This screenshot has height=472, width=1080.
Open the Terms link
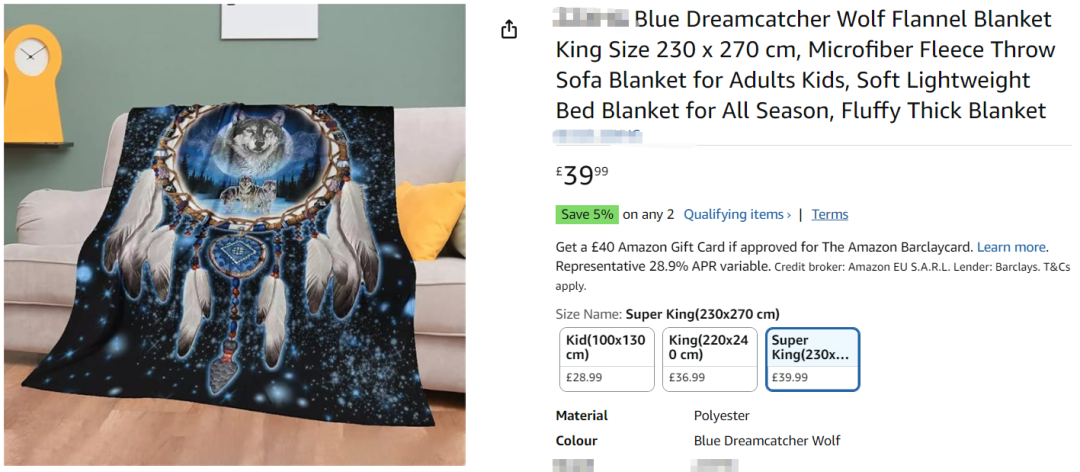coord(830,214)
